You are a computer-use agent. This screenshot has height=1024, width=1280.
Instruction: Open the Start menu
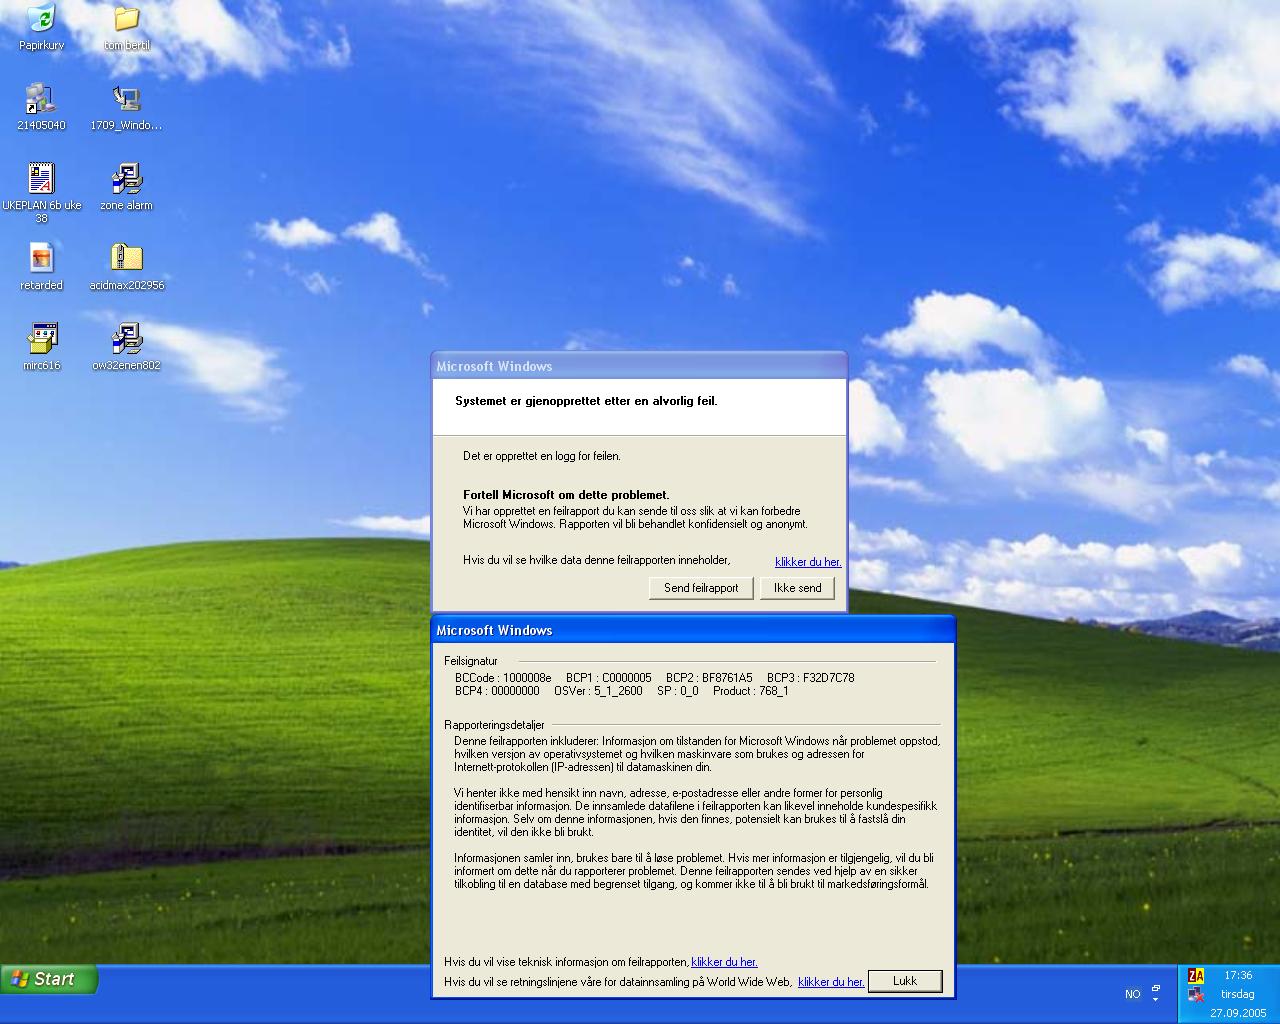pos(49,979)
